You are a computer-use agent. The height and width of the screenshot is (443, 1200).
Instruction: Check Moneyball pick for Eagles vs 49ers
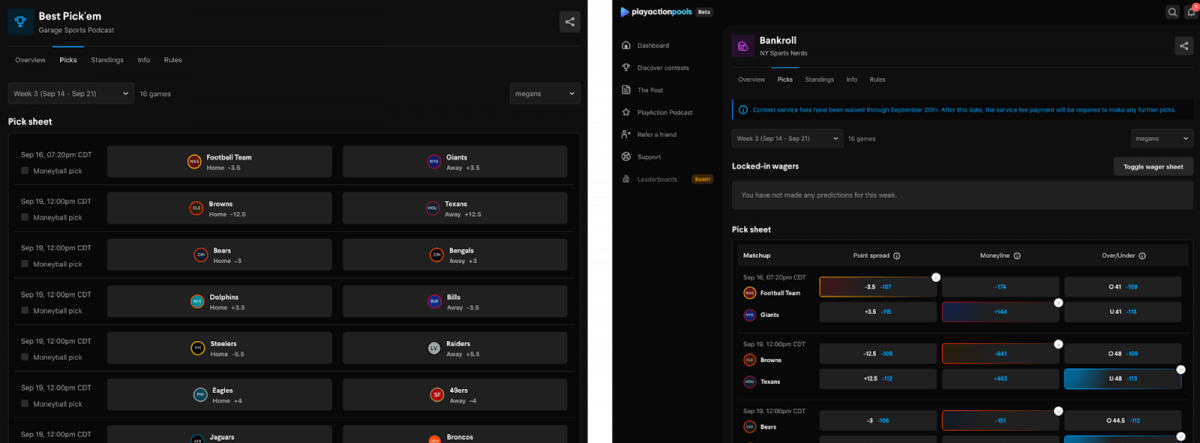click(25, 403)
